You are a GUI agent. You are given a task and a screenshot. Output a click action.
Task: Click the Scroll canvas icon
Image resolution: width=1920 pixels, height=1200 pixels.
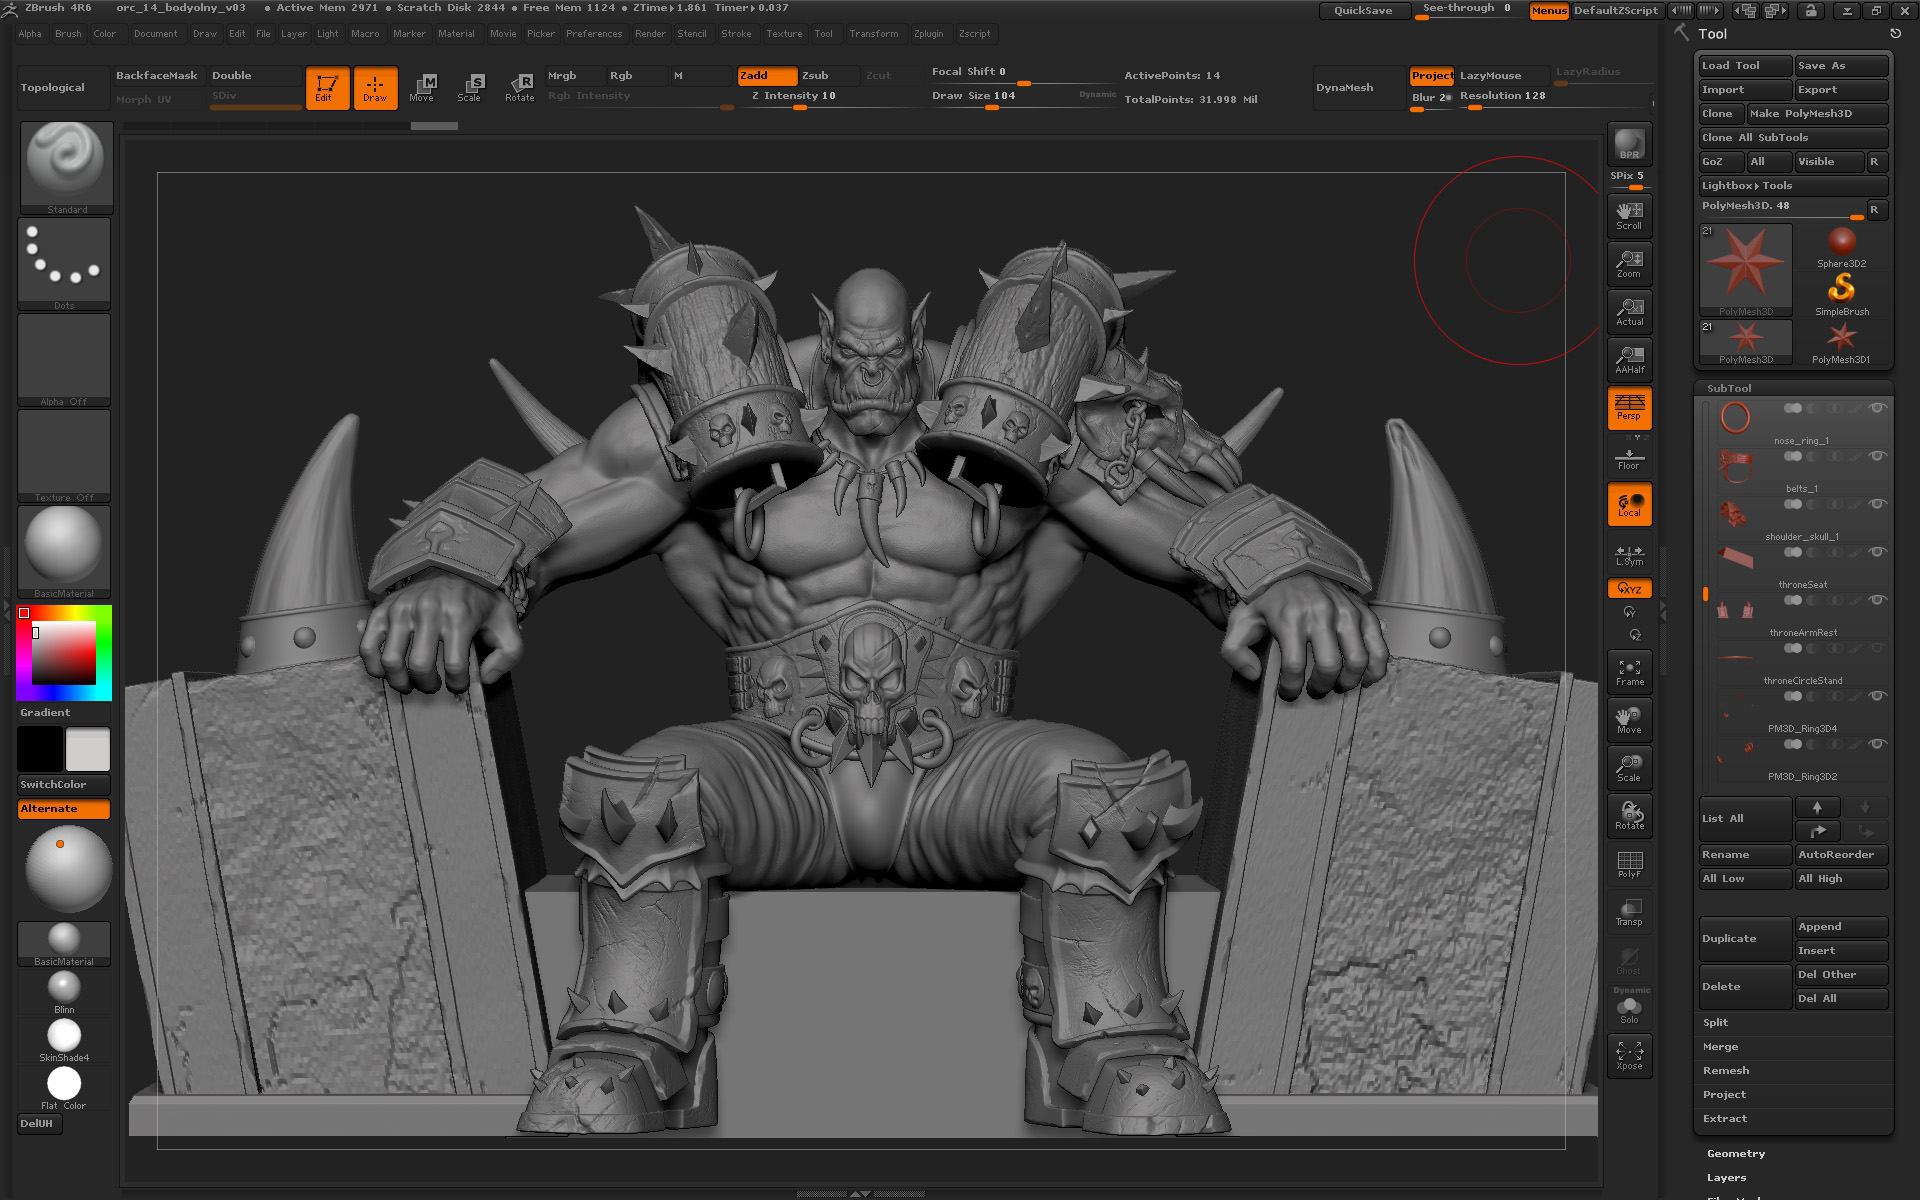click(x=1629, y=216)
